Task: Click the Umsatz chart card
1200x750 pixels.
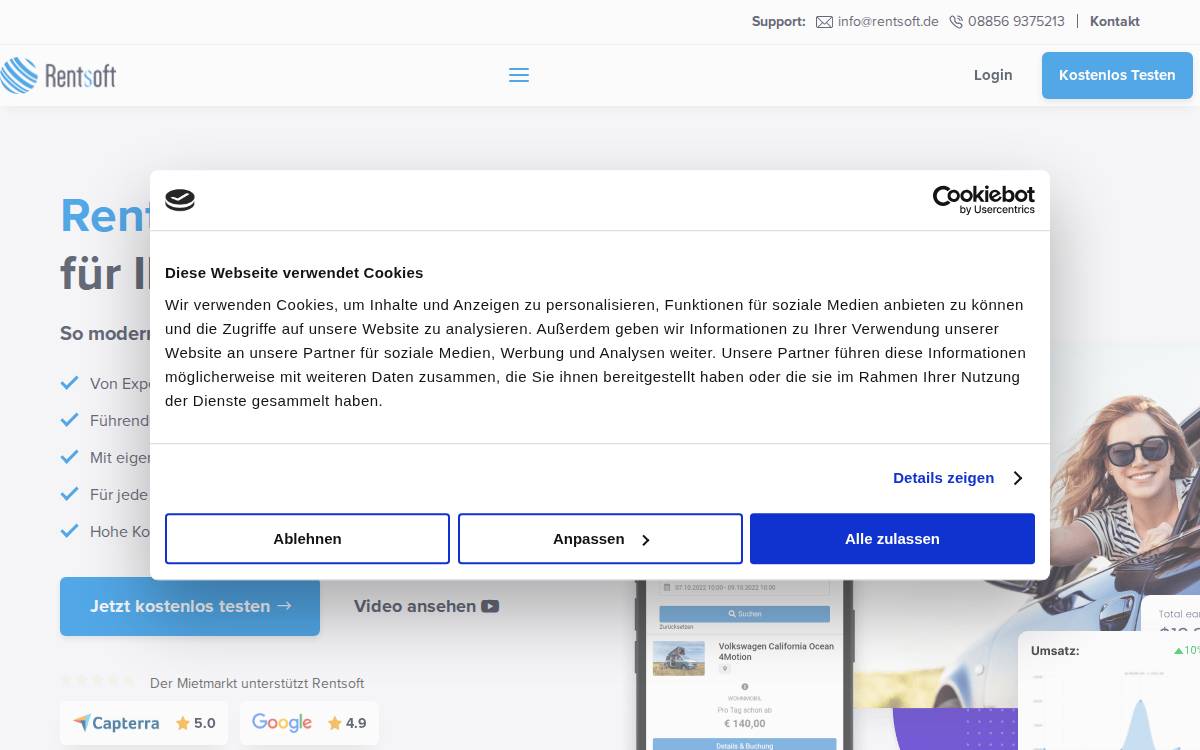Action: pos(1109,691)
